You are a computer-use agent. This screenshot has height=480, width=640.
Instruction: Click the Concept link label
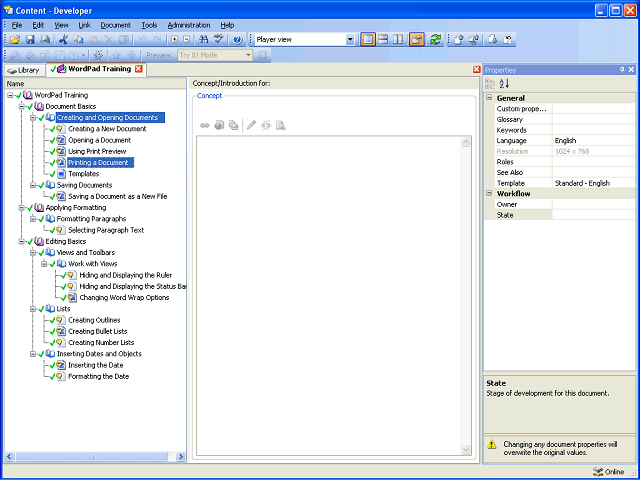click(209, 96)
